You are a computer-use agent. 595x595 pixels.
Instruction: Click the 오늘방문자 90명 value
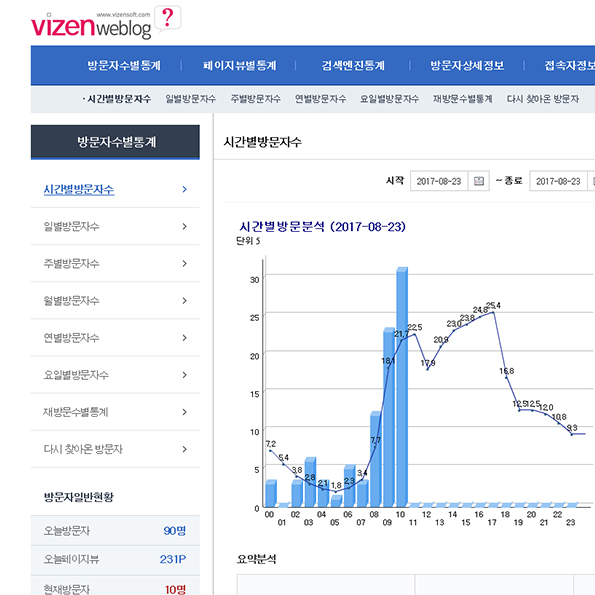175,530
